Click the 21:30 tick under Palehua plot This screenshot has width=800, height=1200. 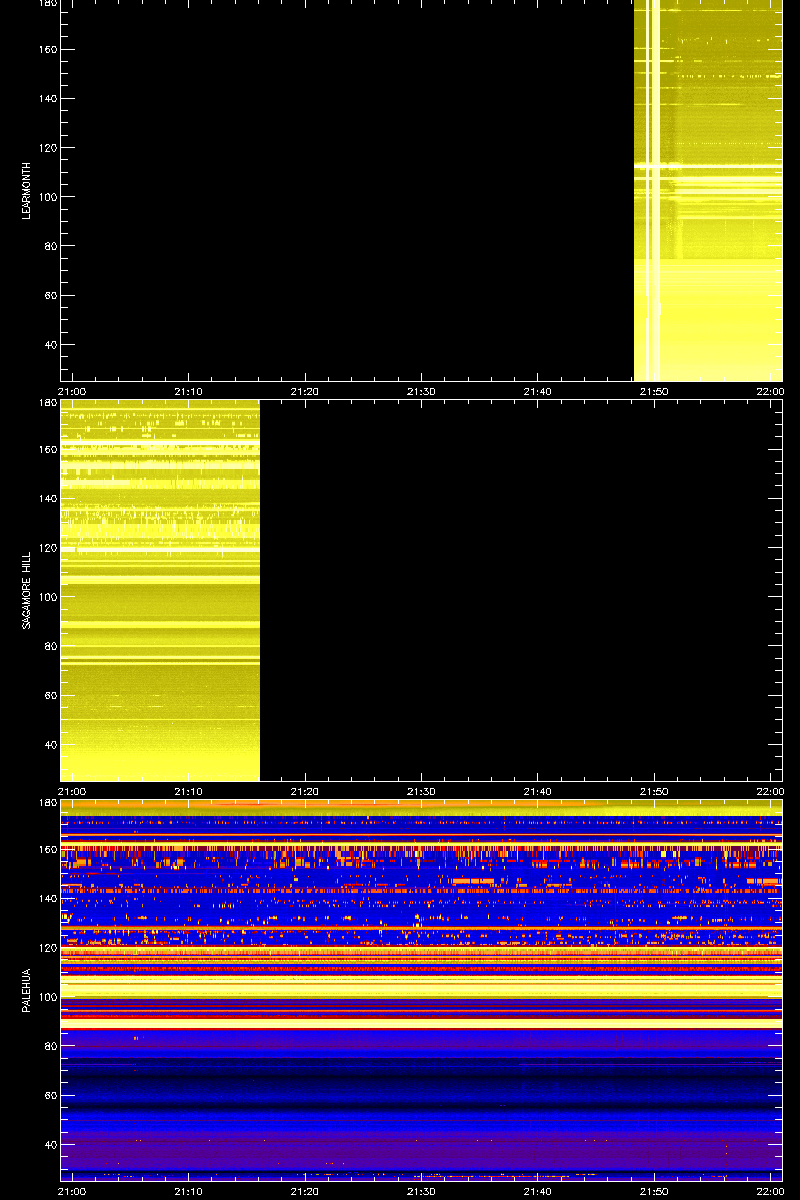(x=421, y=1191)
